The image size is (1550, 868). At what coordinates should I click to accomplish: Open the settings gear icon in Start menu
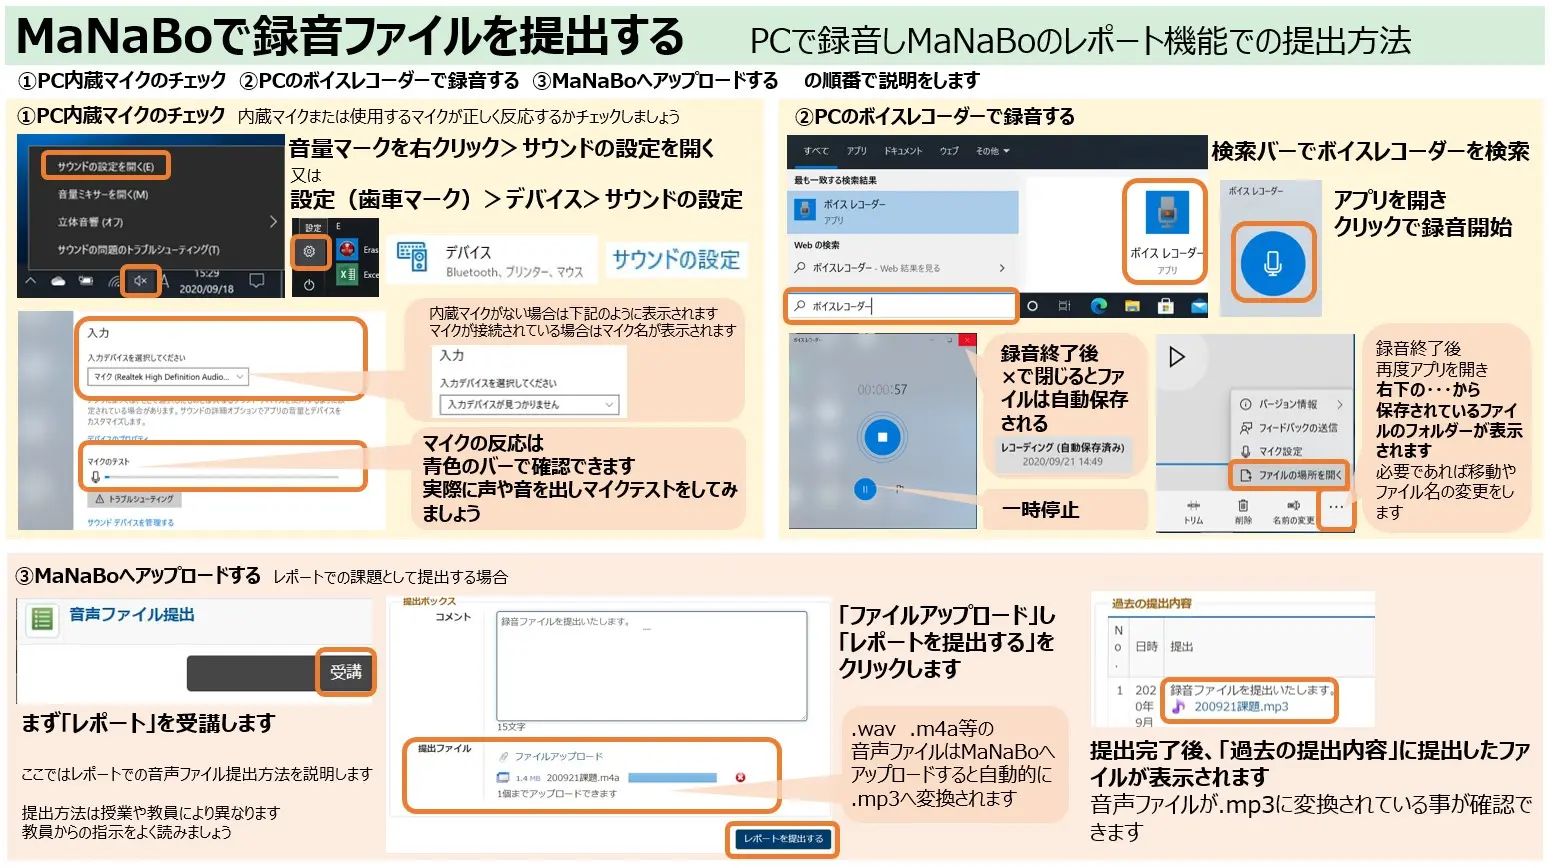click(310, 251)
